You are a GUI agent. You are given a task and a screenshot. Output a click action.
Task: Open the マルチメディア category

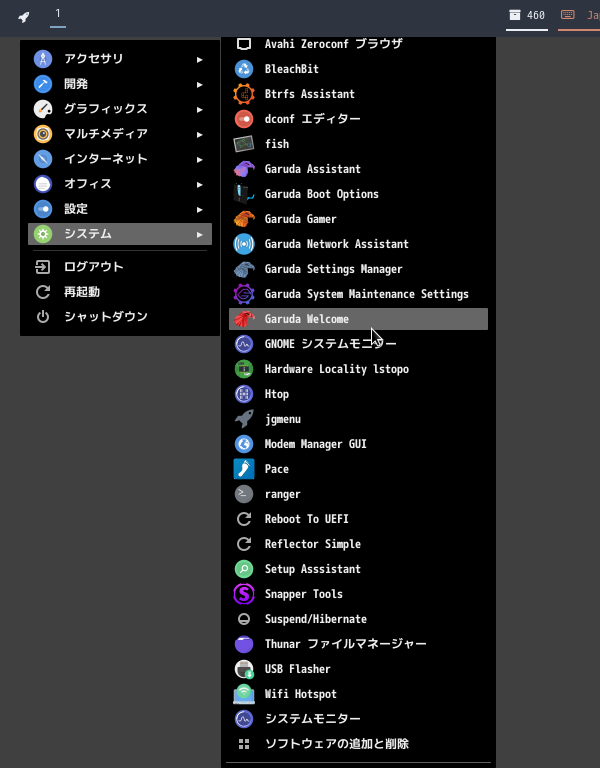[120, 134]
